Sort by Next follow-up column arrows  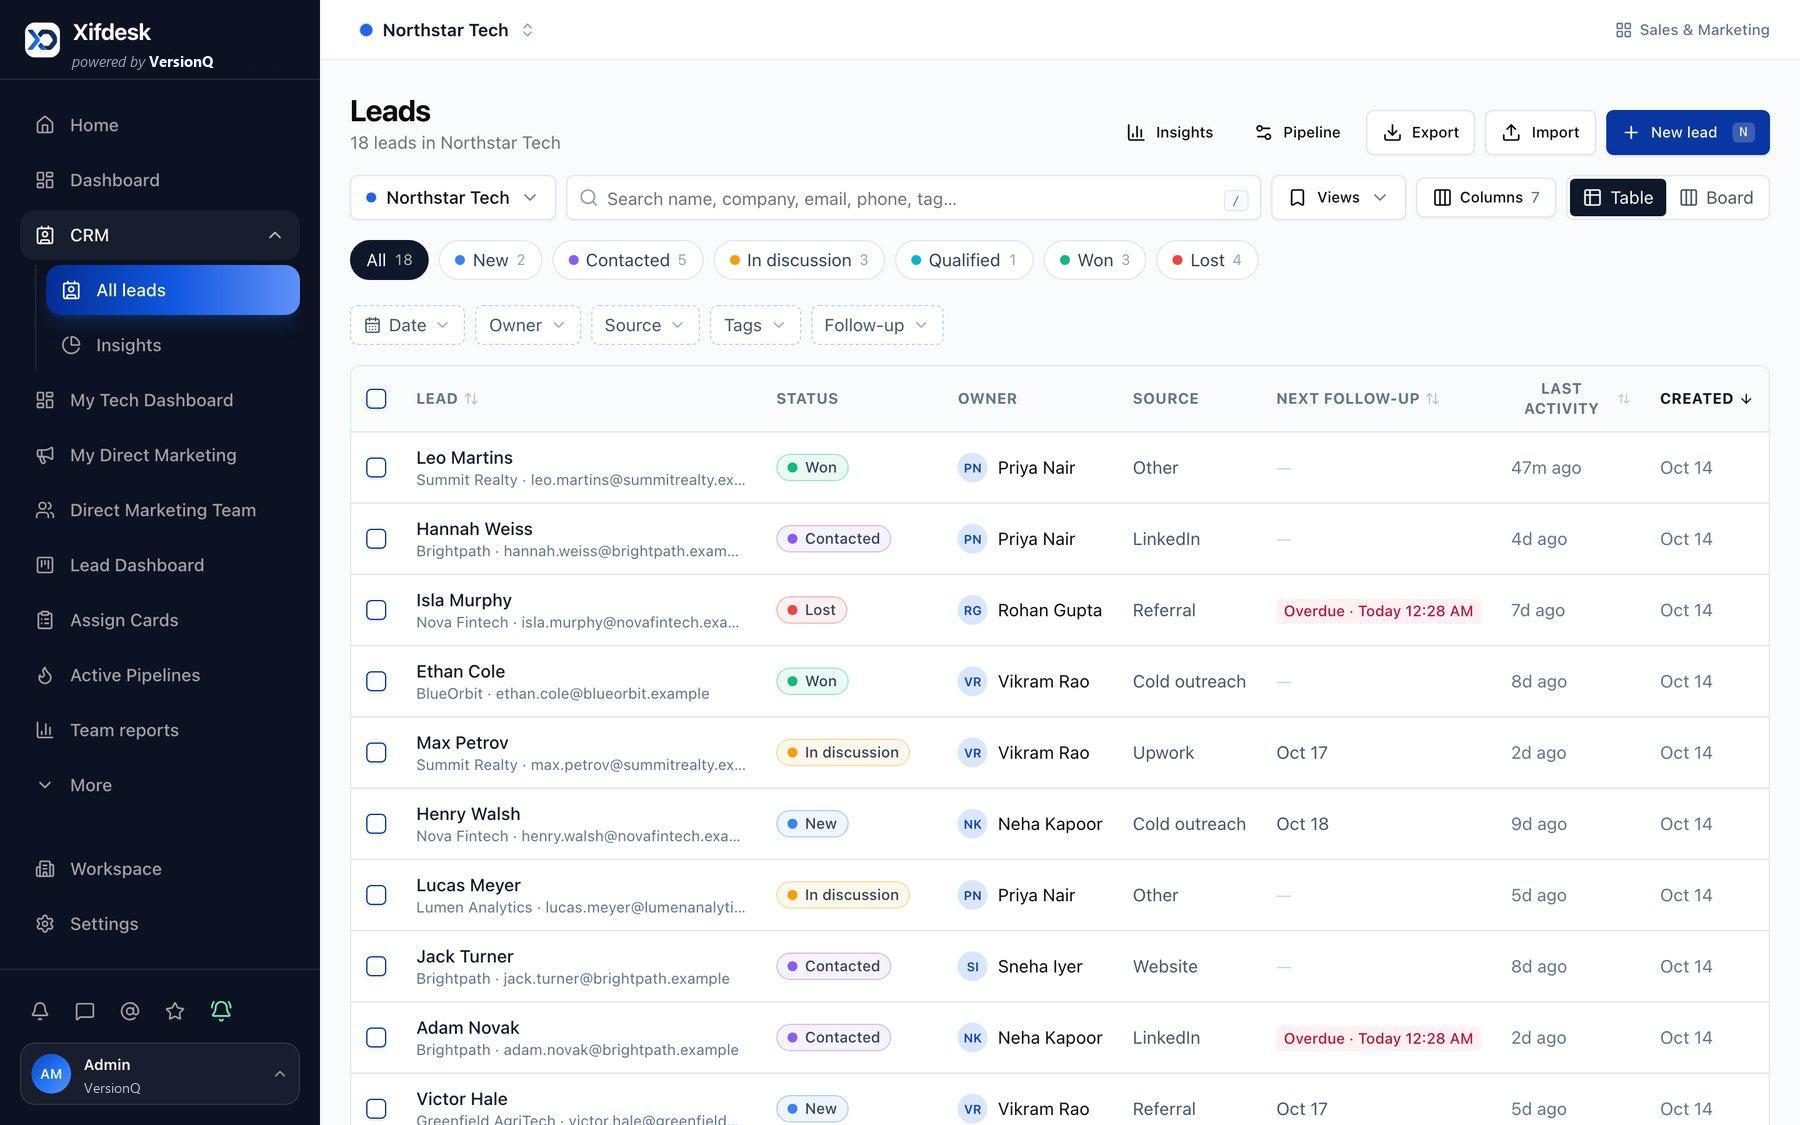(1432, 399)
